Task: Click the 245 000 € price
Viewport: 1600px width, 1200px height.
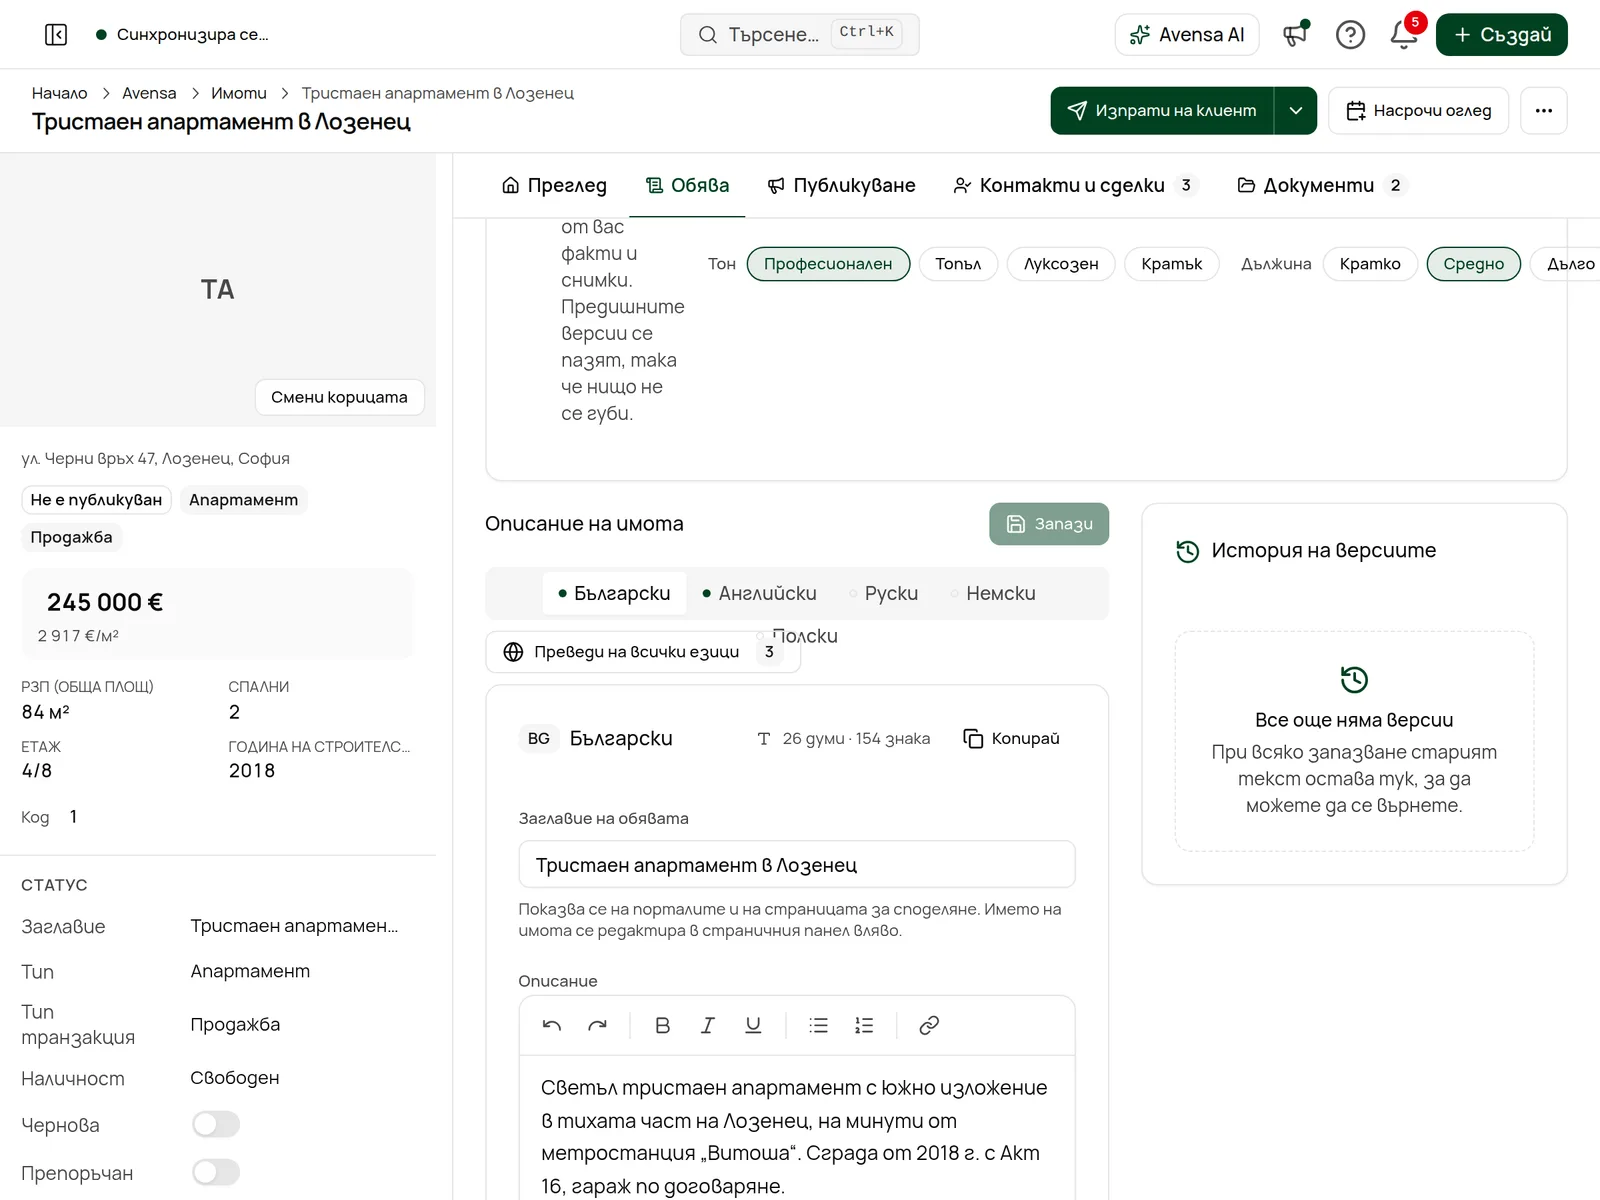Action: pyautogui.click(x=105, y=602)
